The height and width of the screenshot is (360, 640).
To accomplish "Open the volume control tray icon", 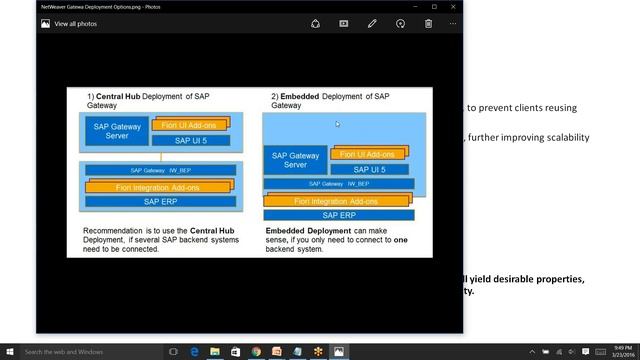I will [x=572, y=352].
